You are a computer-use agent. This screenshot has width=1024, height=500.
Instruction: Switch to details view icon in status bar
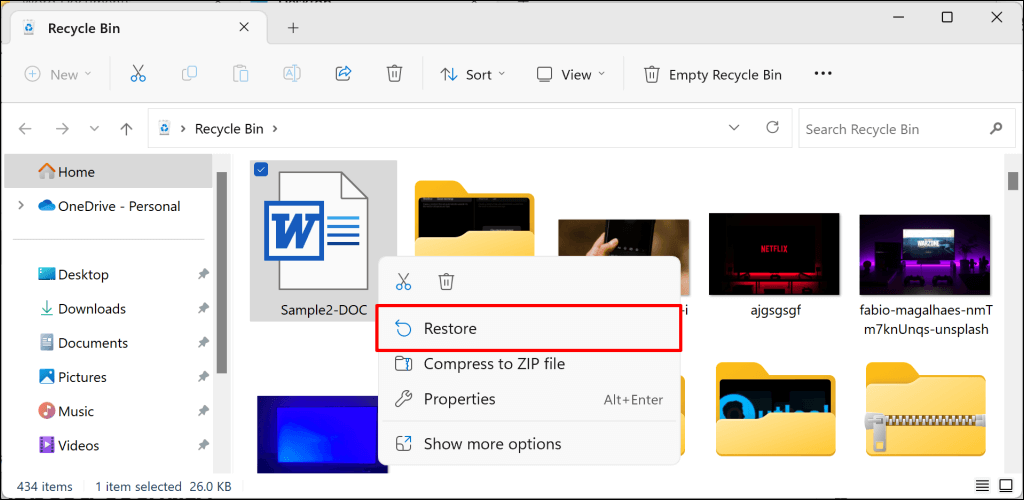pyautogui.click(x=982, y=486)
